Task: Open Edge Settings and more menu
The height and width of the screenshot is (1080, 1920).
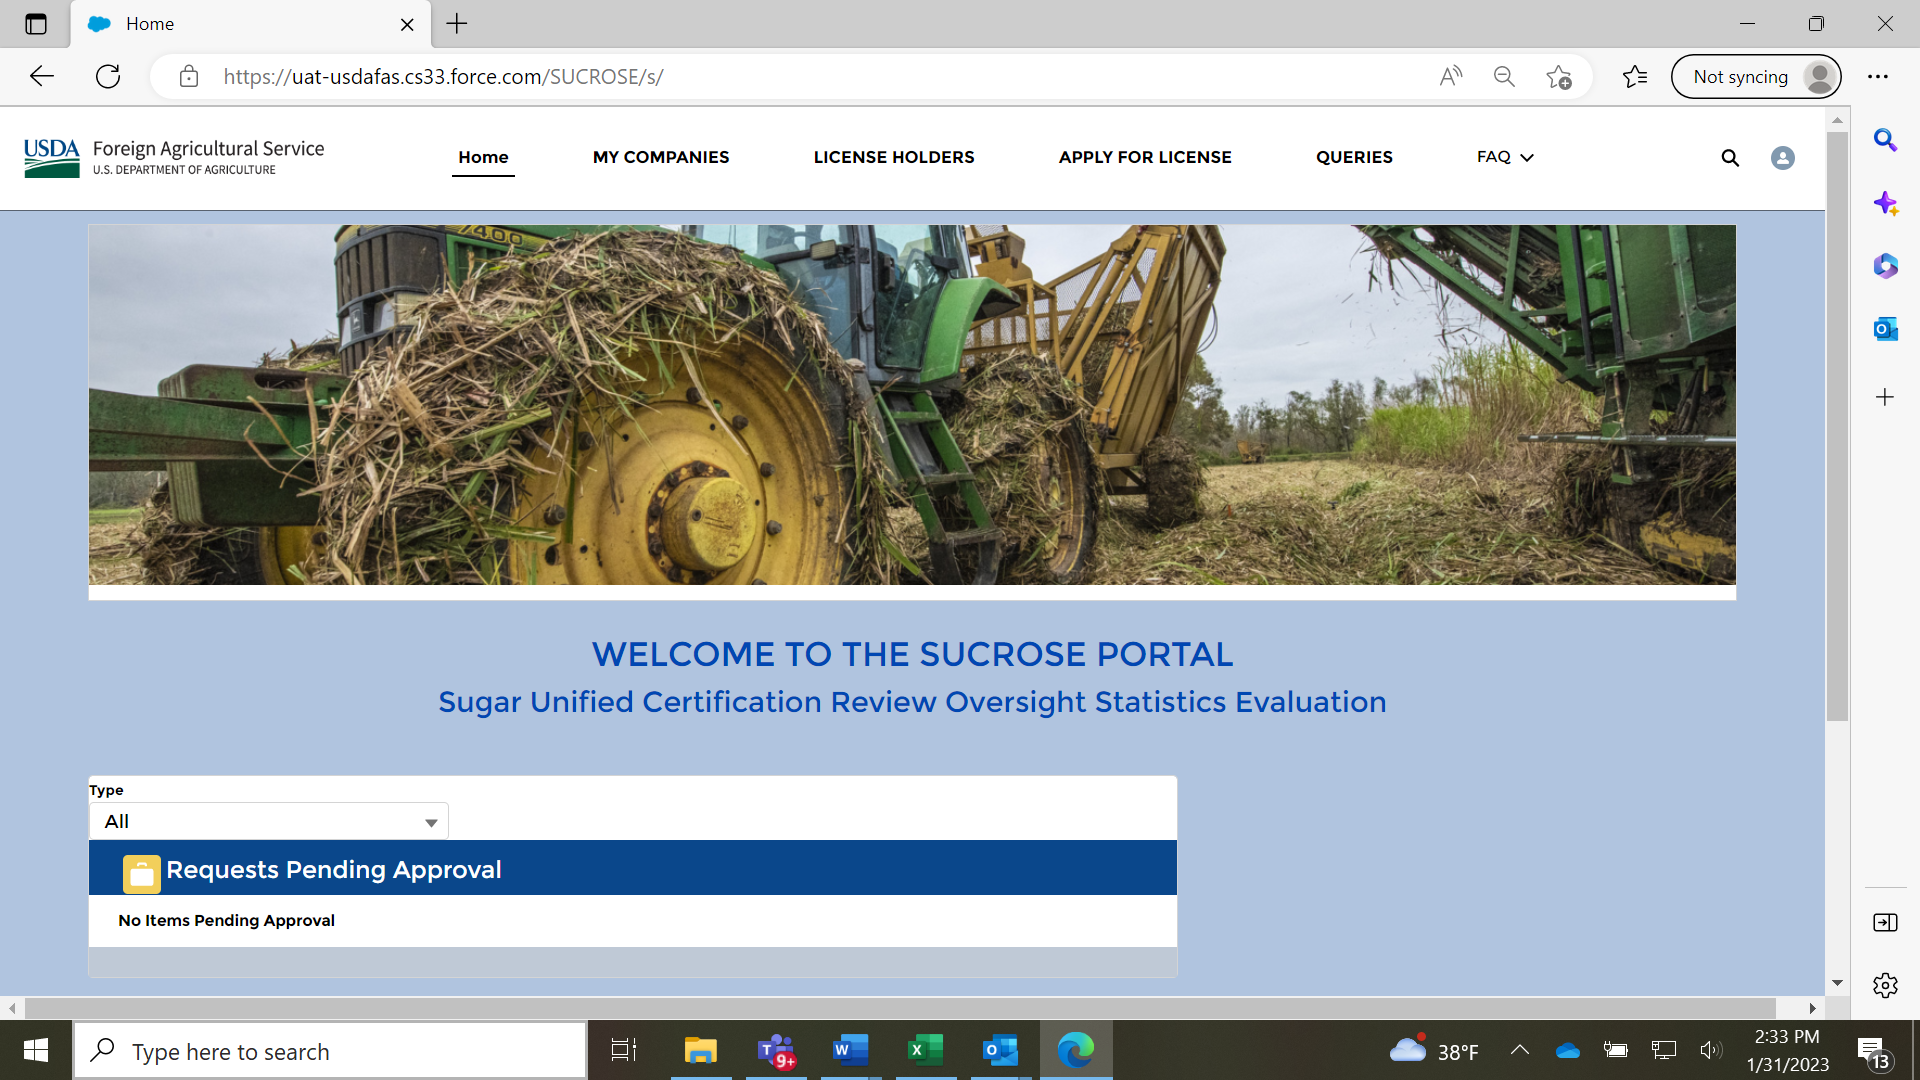Action: [x=1878, y=77]
